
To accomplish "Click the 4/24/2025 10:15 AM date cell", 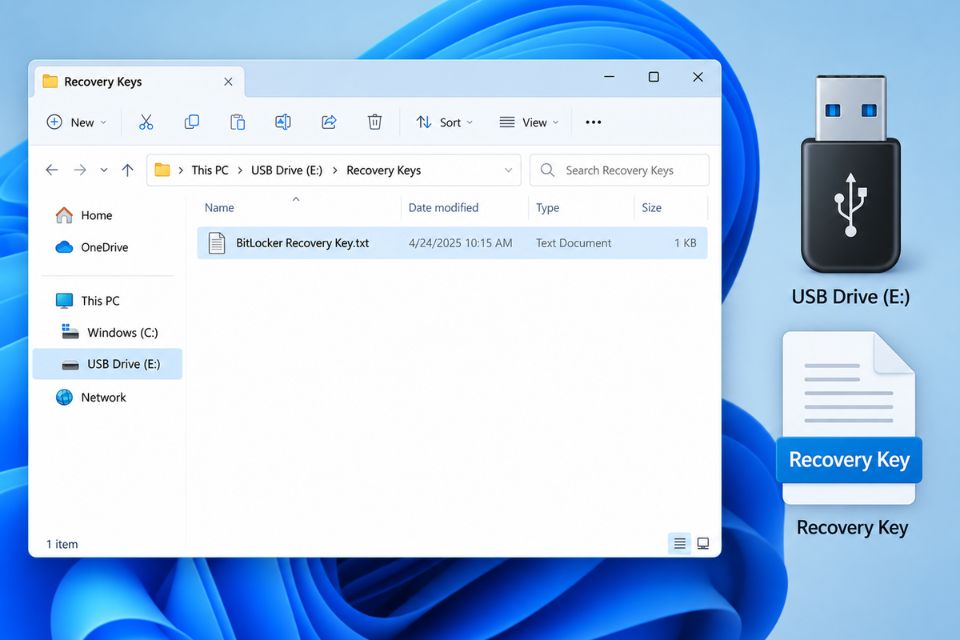I will click(460, 243).
